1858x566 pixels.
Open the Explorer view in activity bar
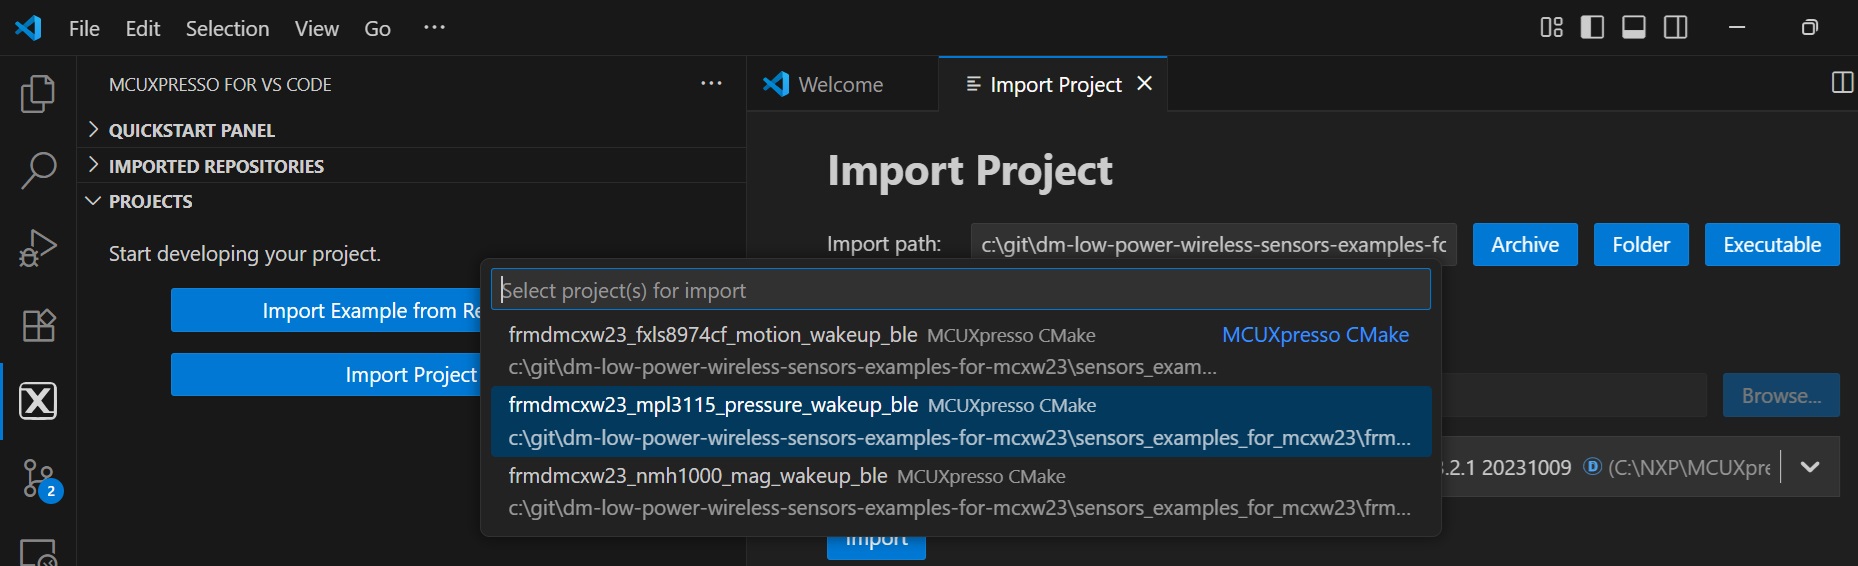tap(38, 94)
